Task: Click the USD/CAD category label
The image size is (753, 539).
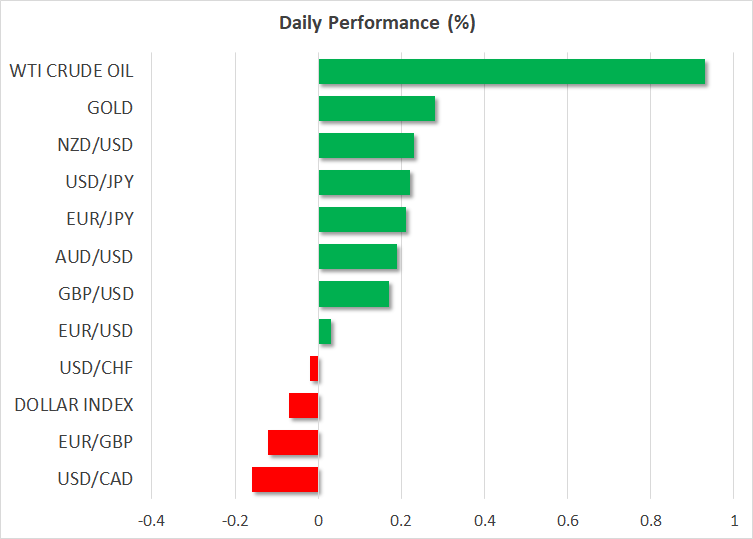Action: pos(96,479)
